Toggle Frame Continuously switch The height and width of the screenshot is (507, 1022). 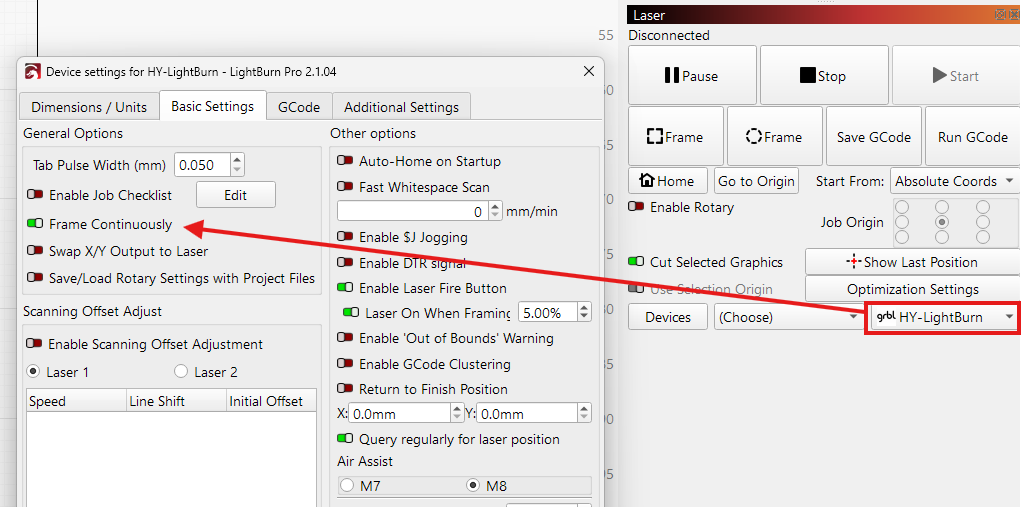pyautogui.click(x=35, y=224)
